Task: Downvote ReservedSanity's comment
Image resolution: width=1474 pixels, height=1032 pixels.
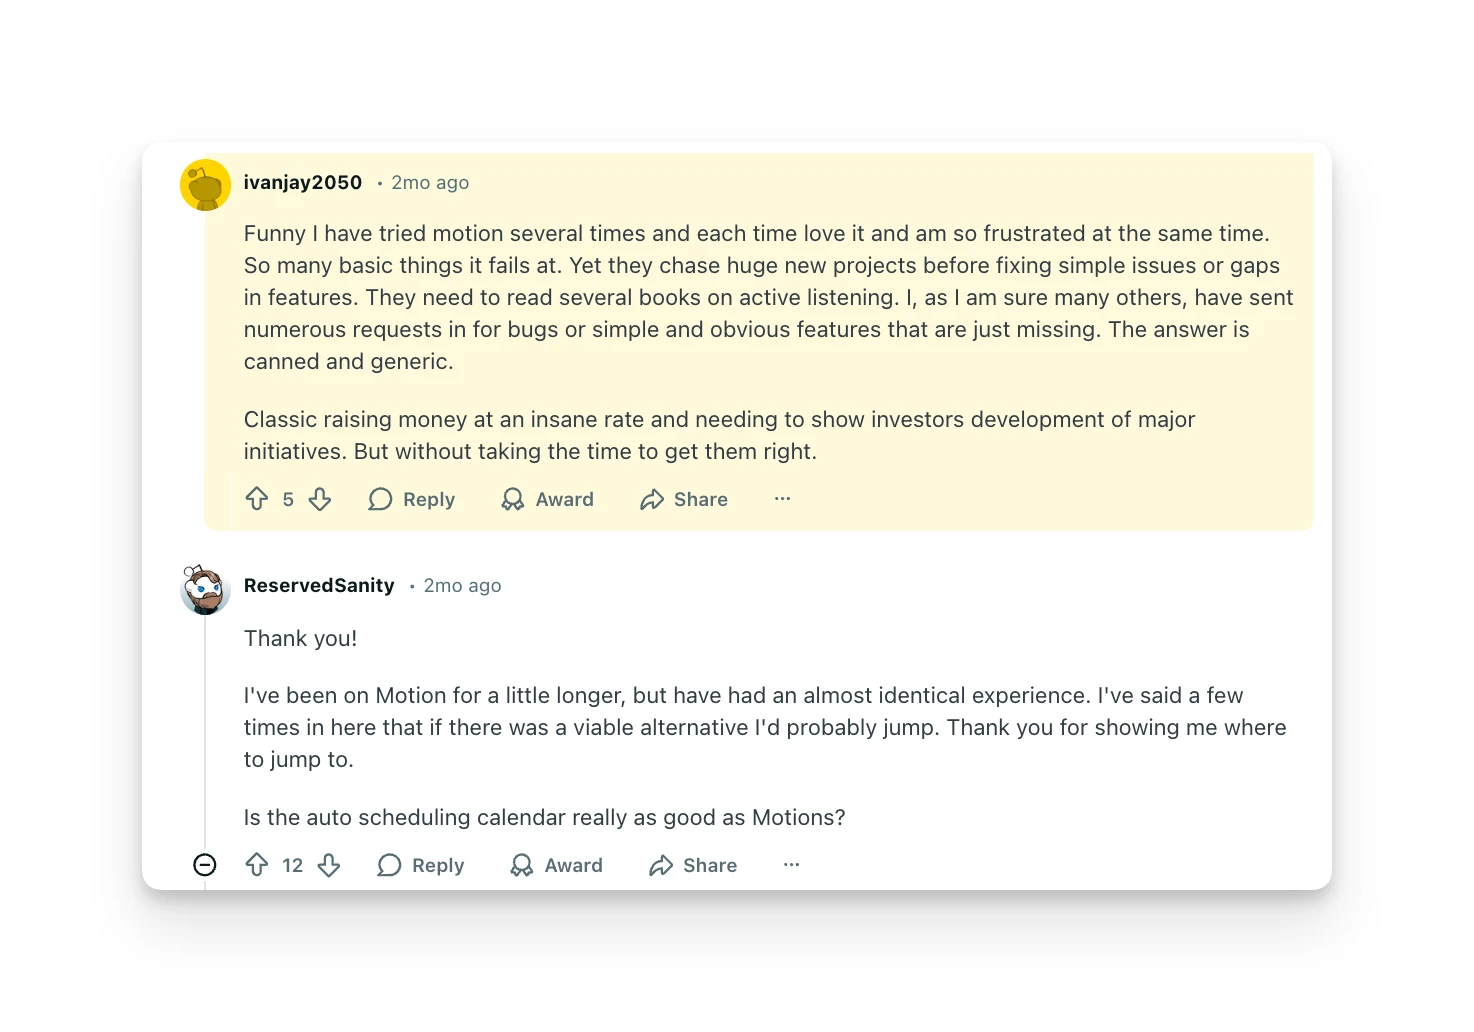Action: pyautogui.click(x=329, y=865)
